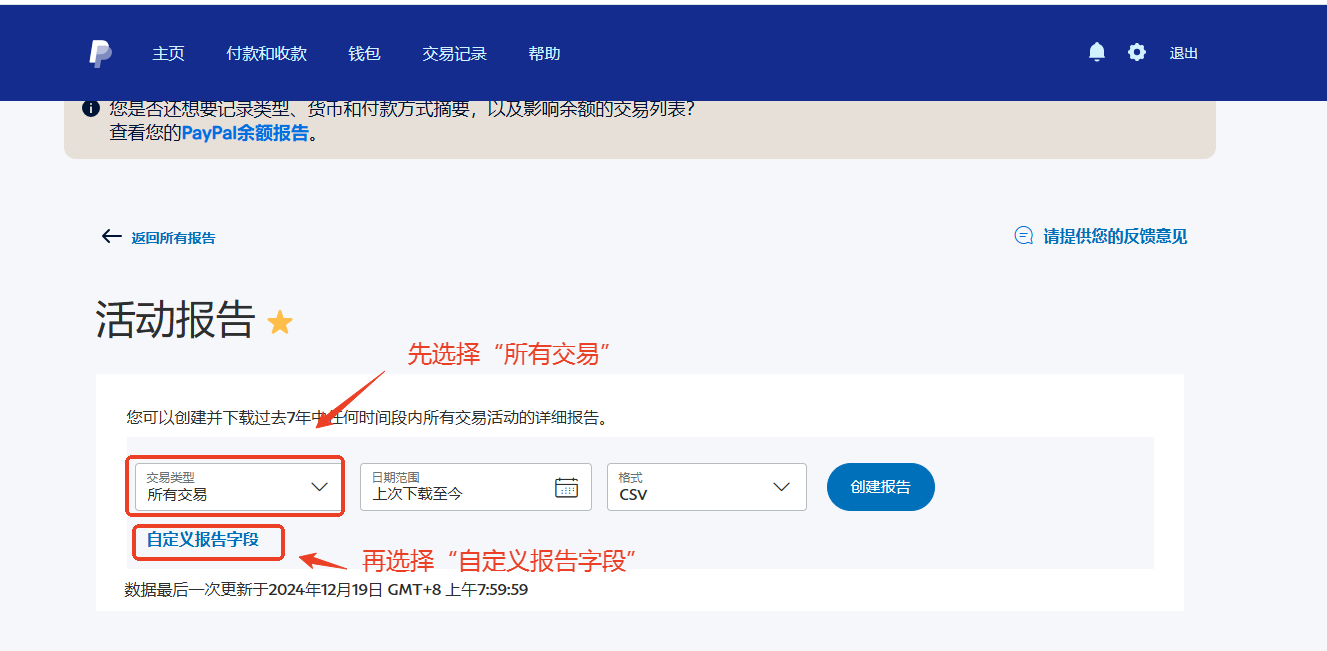The width and height of the screenshot is (1327, 651).
Task: Open the 帮助 menu item
Action: [544, 54]
